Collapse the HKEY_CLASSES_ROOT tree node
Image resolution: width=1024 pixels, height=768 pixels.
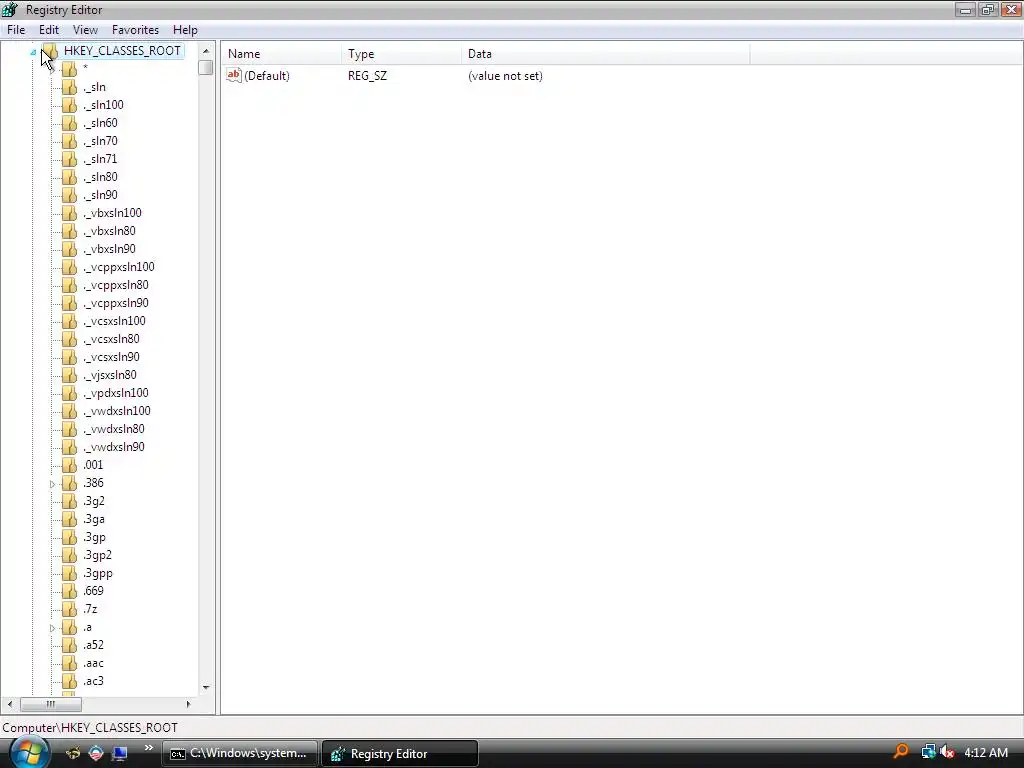[x=33, y=52]
